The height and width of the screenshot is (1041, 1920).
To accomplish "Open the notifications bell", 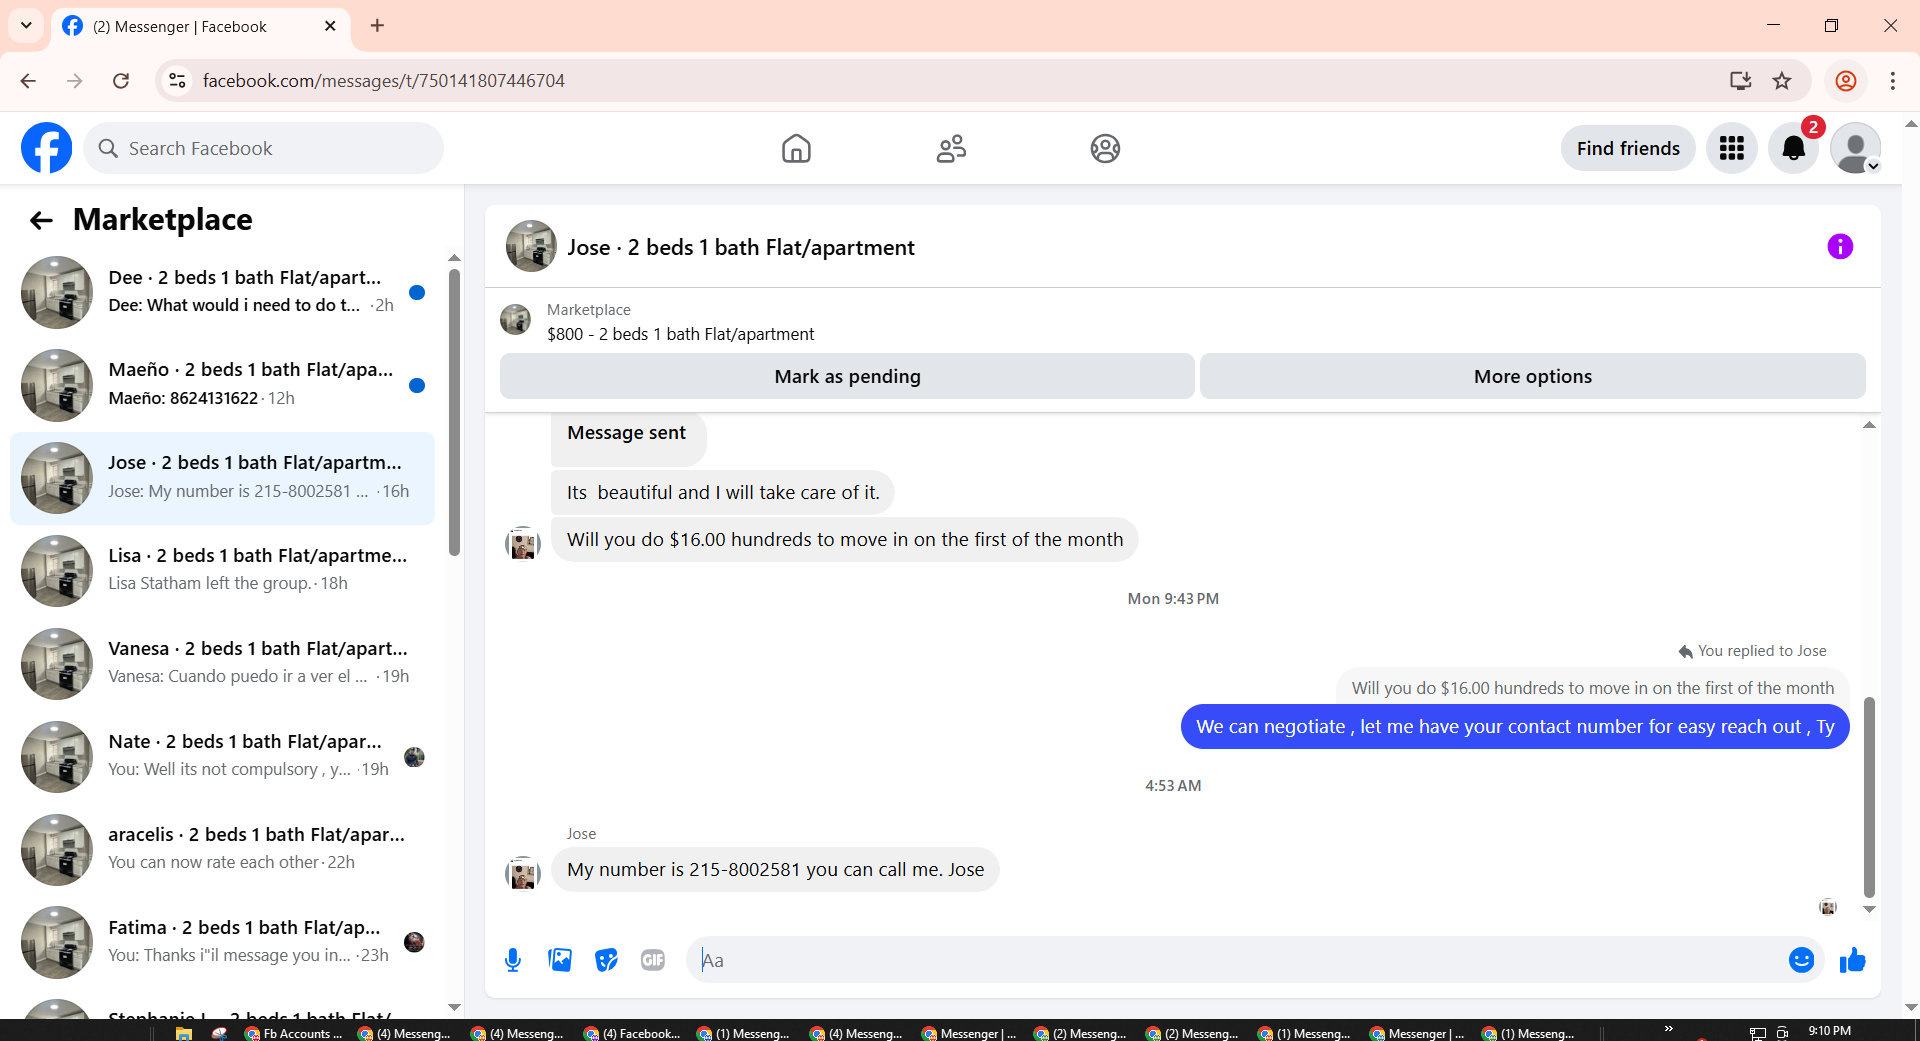I will click(1794, 148).
